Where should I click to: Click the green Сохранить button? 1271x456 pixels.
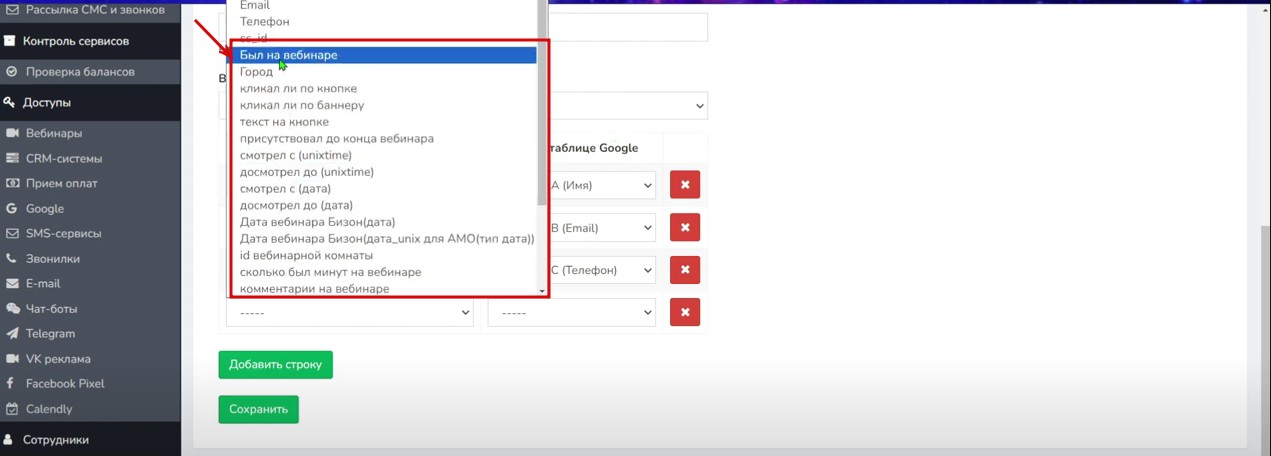click(x=258, y=409)
